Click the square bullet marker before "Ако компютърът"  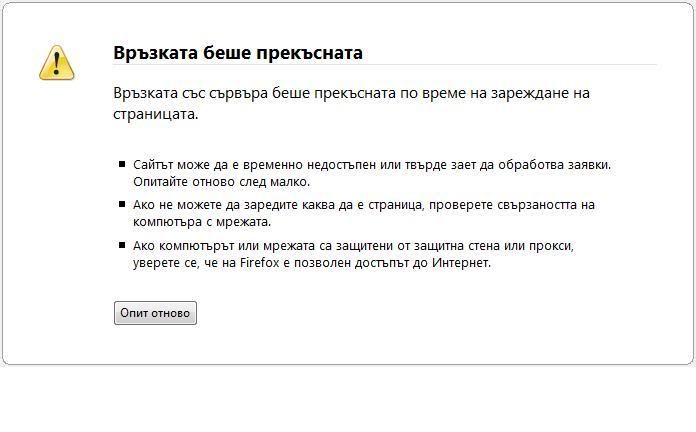tap(122, 246)
